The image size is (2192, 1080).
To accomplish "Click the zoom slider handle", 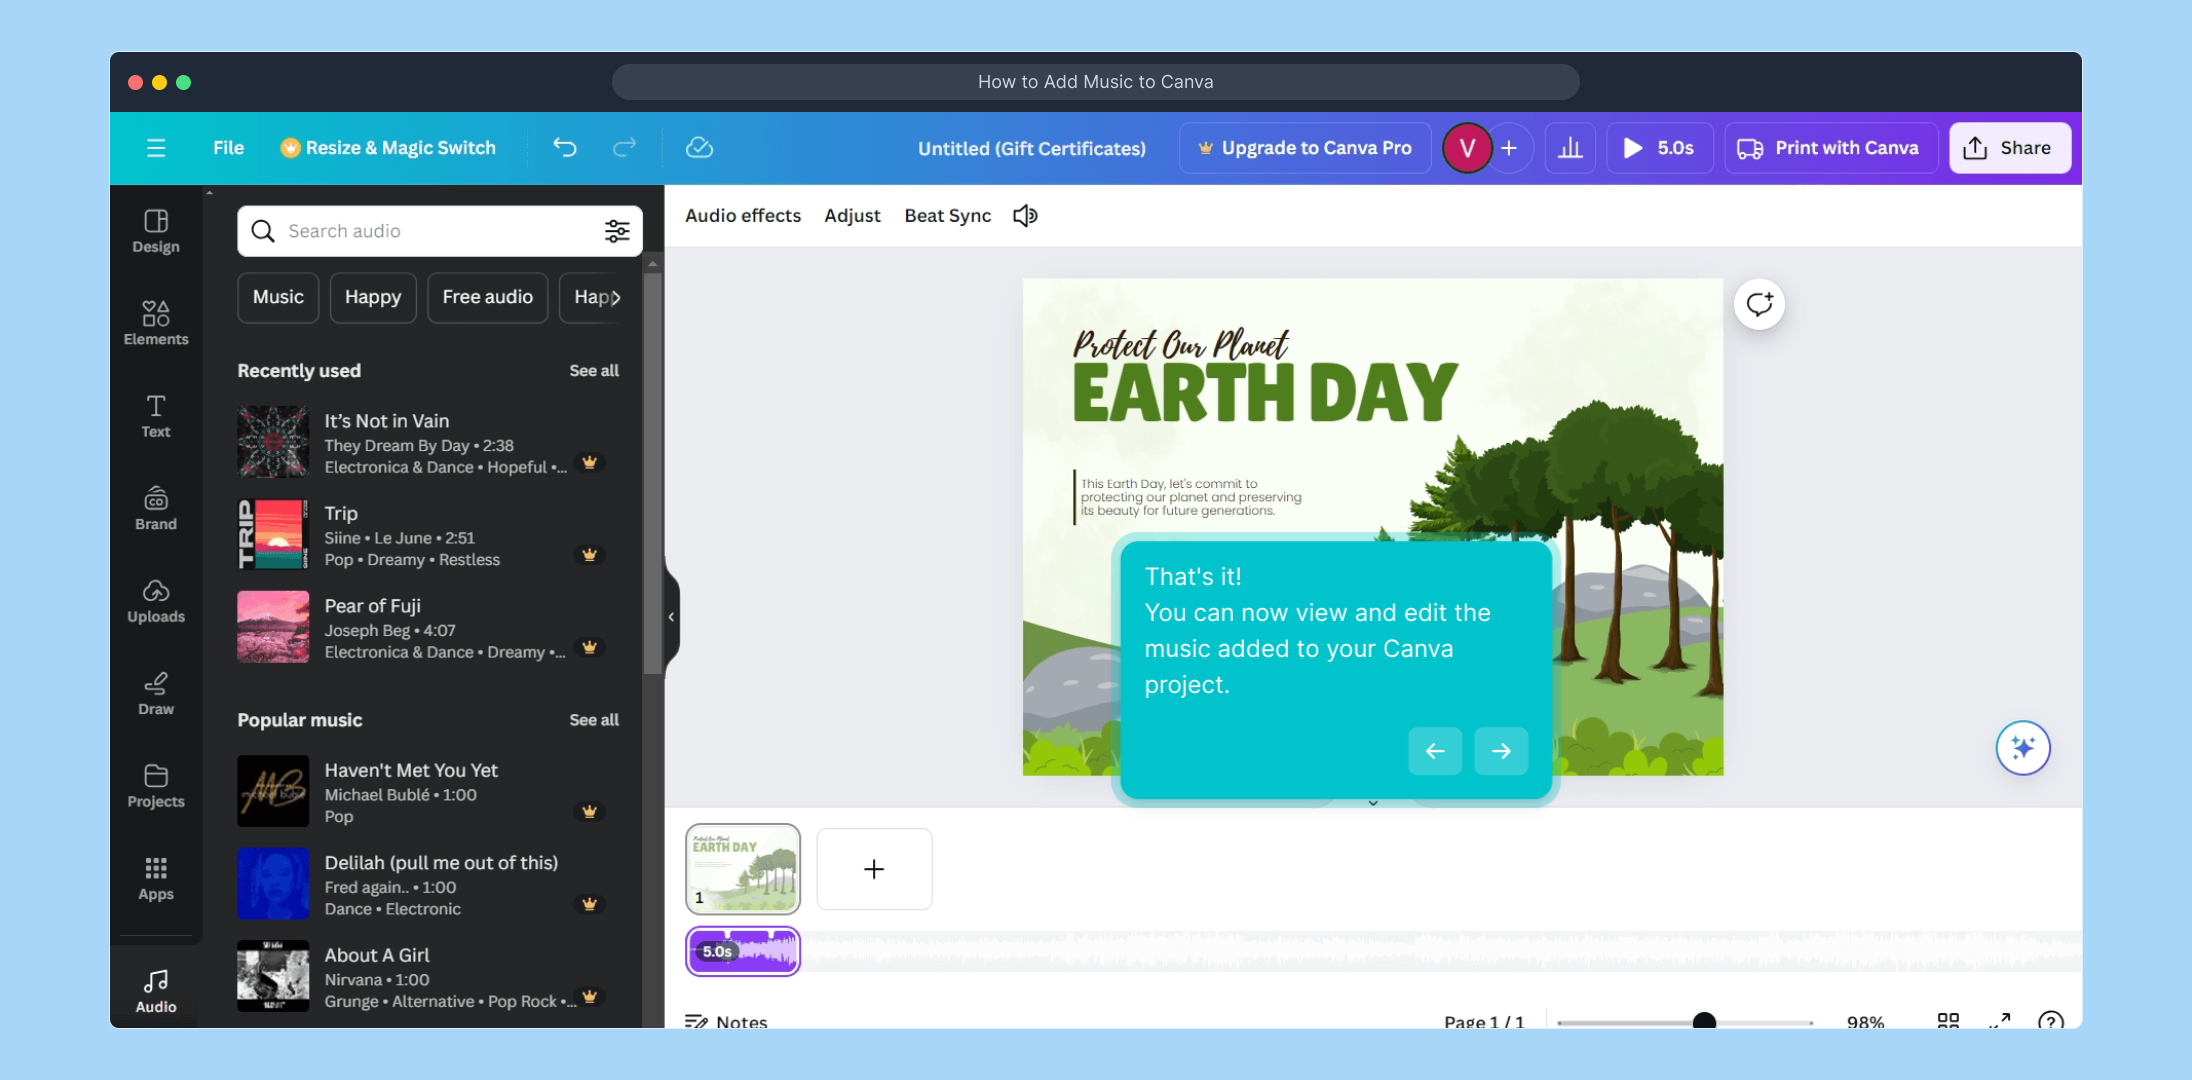I will (x=1704, y=1021).
